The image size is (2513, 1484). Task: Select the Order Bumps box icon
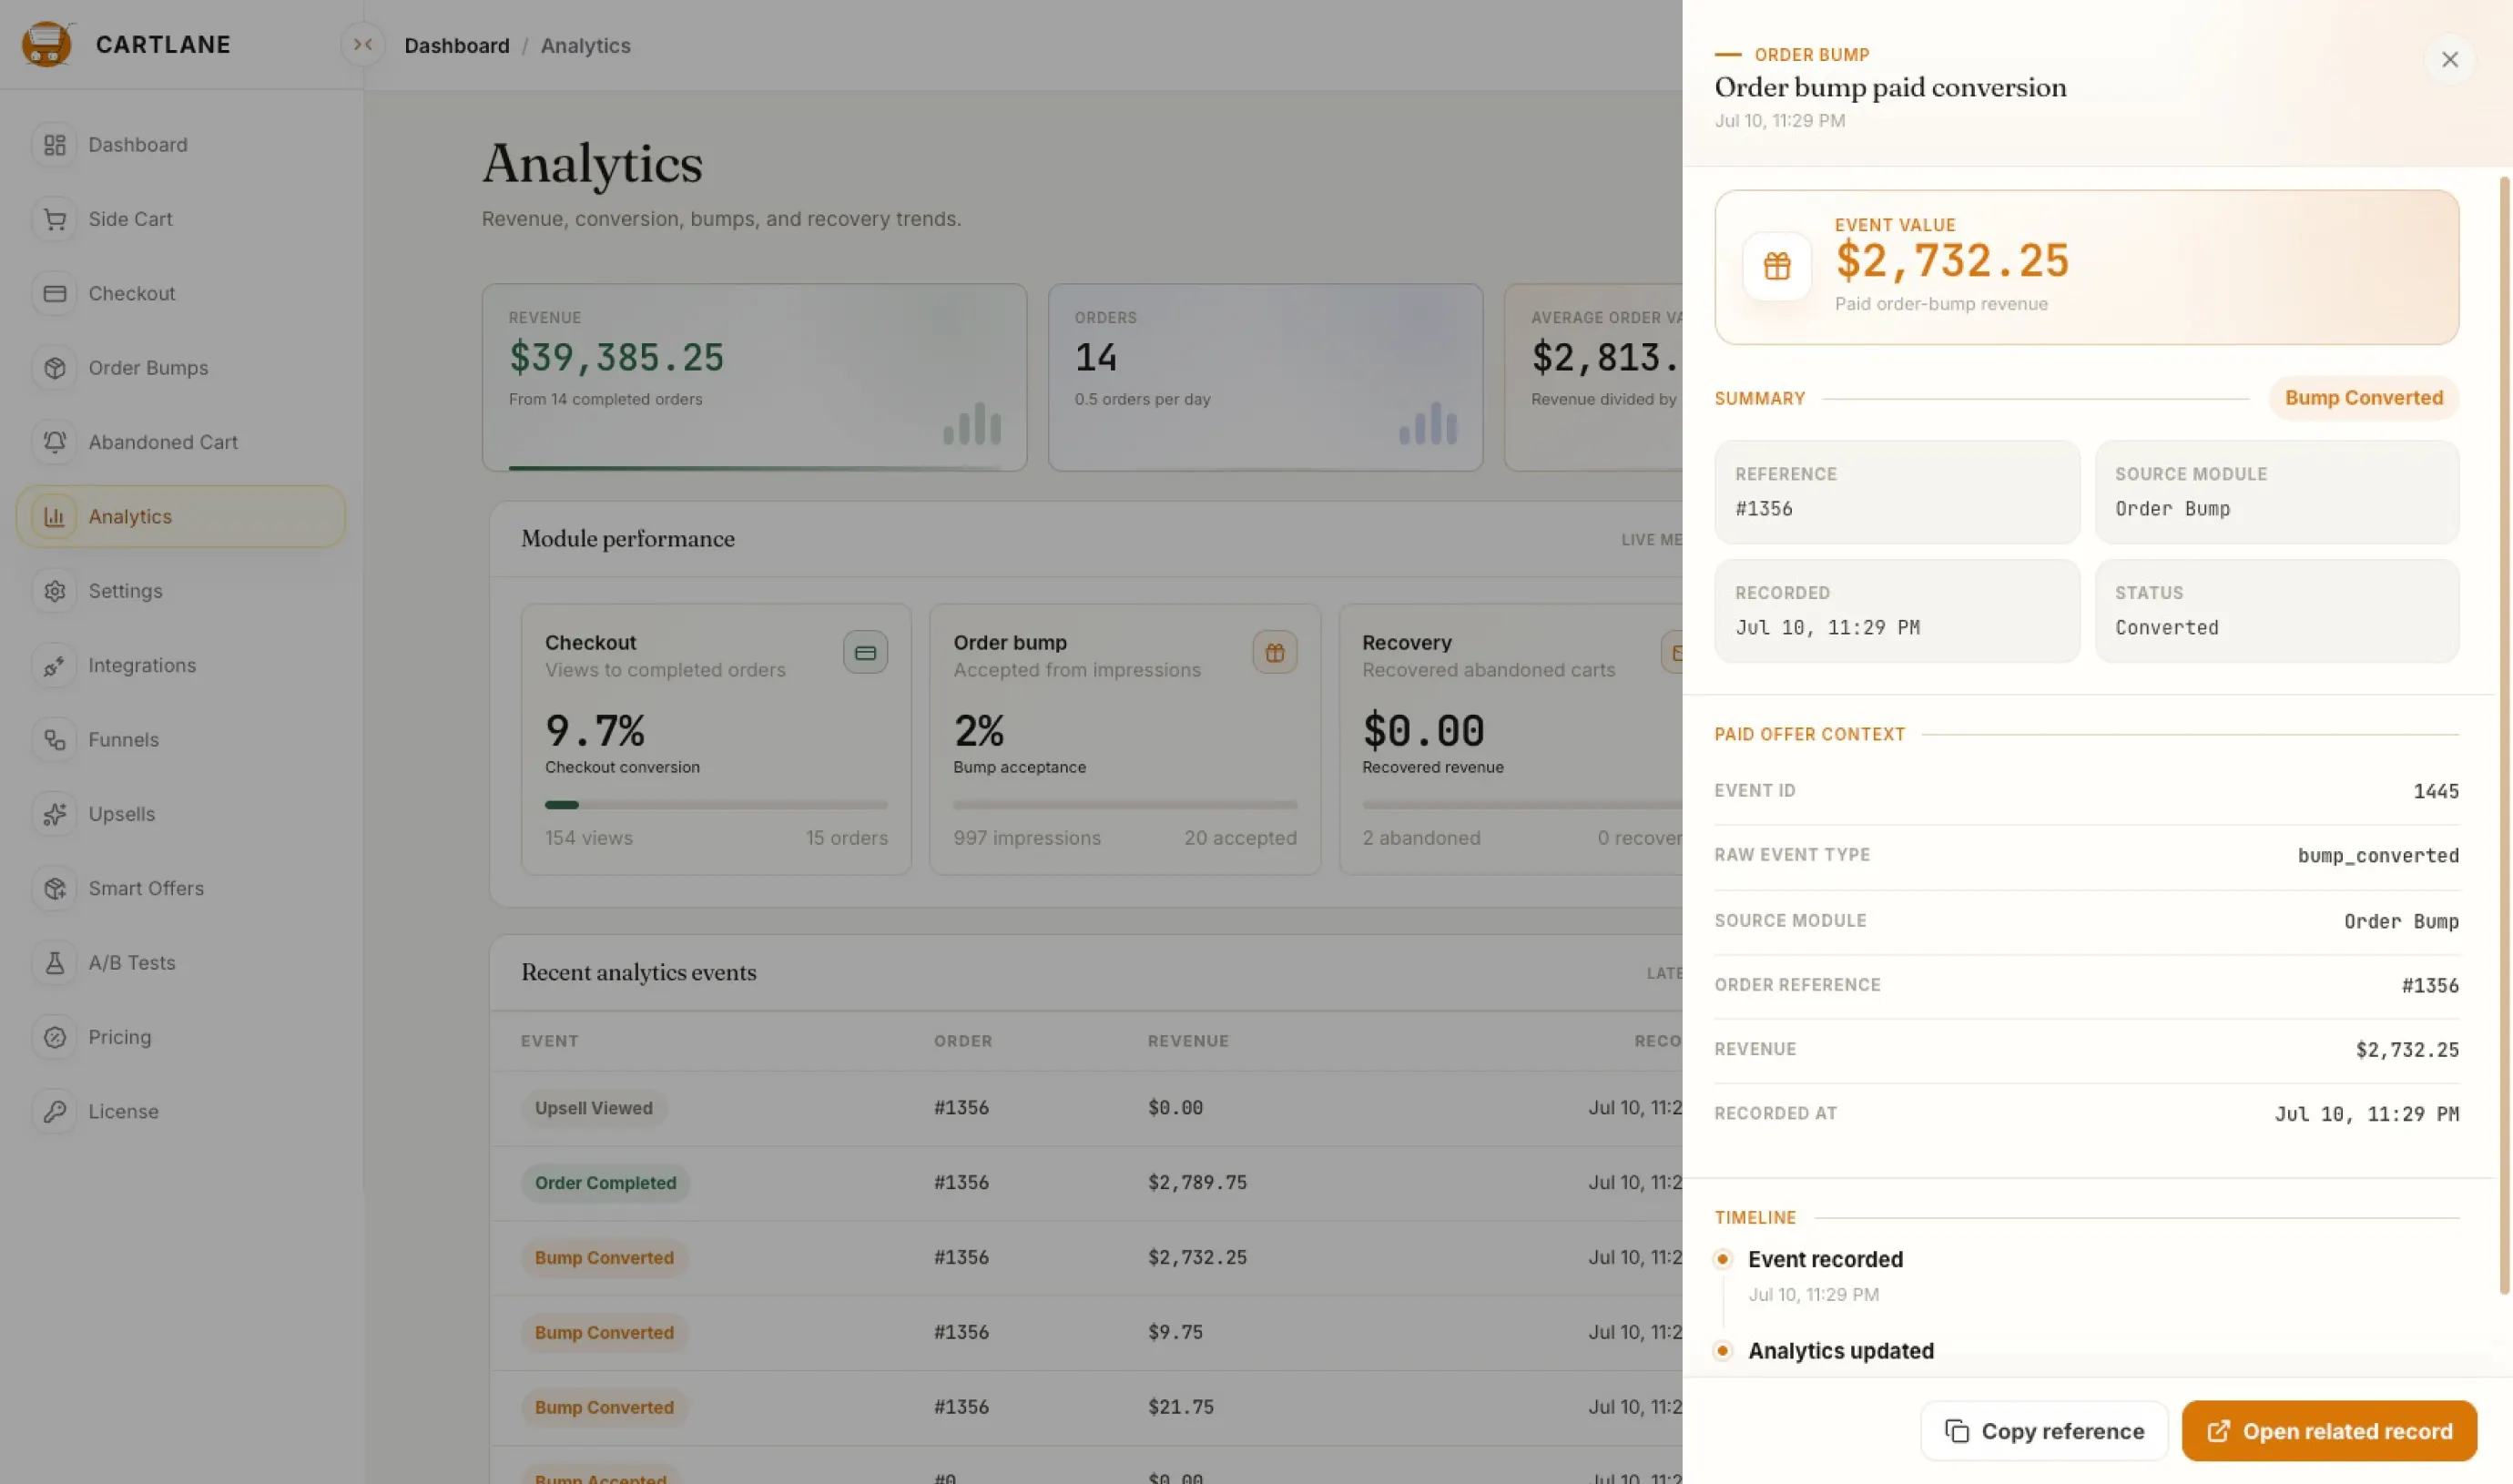click(x=55, y=368)
